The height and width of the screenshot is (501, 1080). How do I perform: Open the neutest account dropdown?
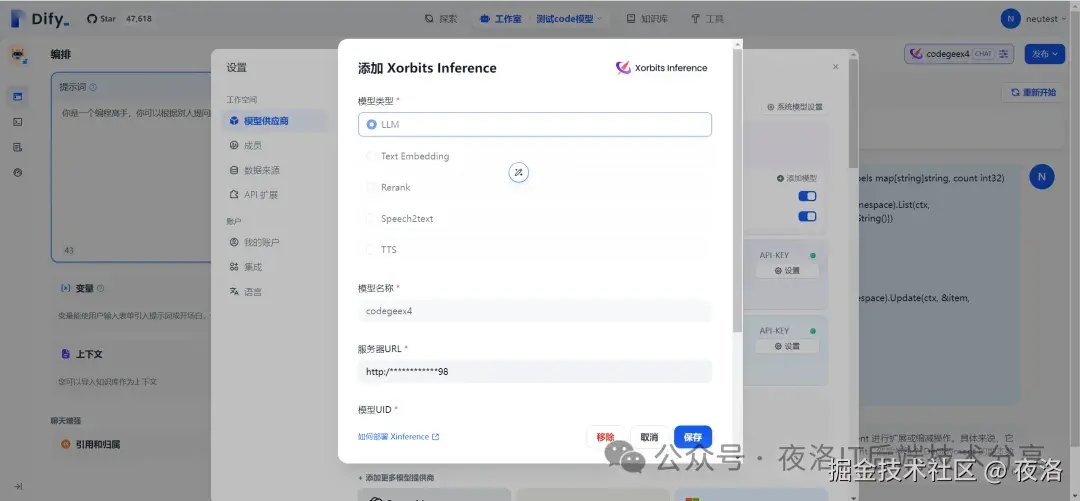[x=1035, y=19]
